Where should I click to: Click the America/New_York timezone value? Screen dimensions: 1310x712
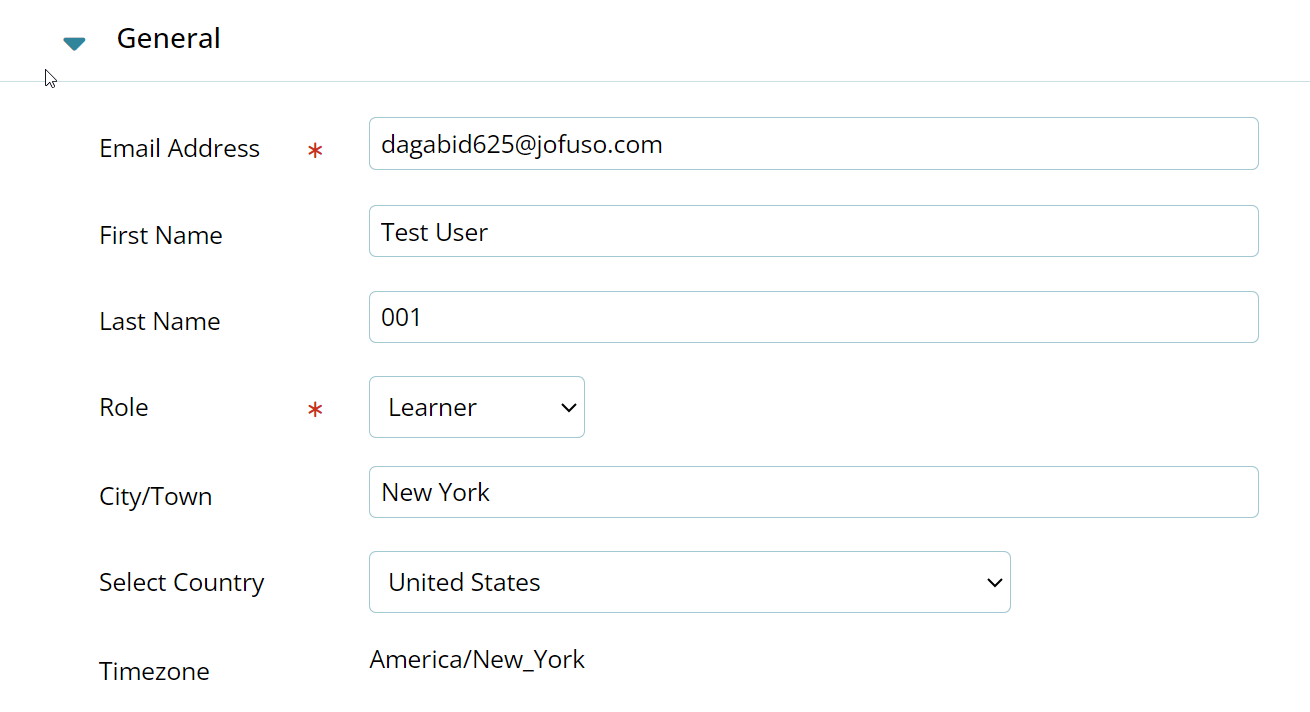[x=477, y=660]
